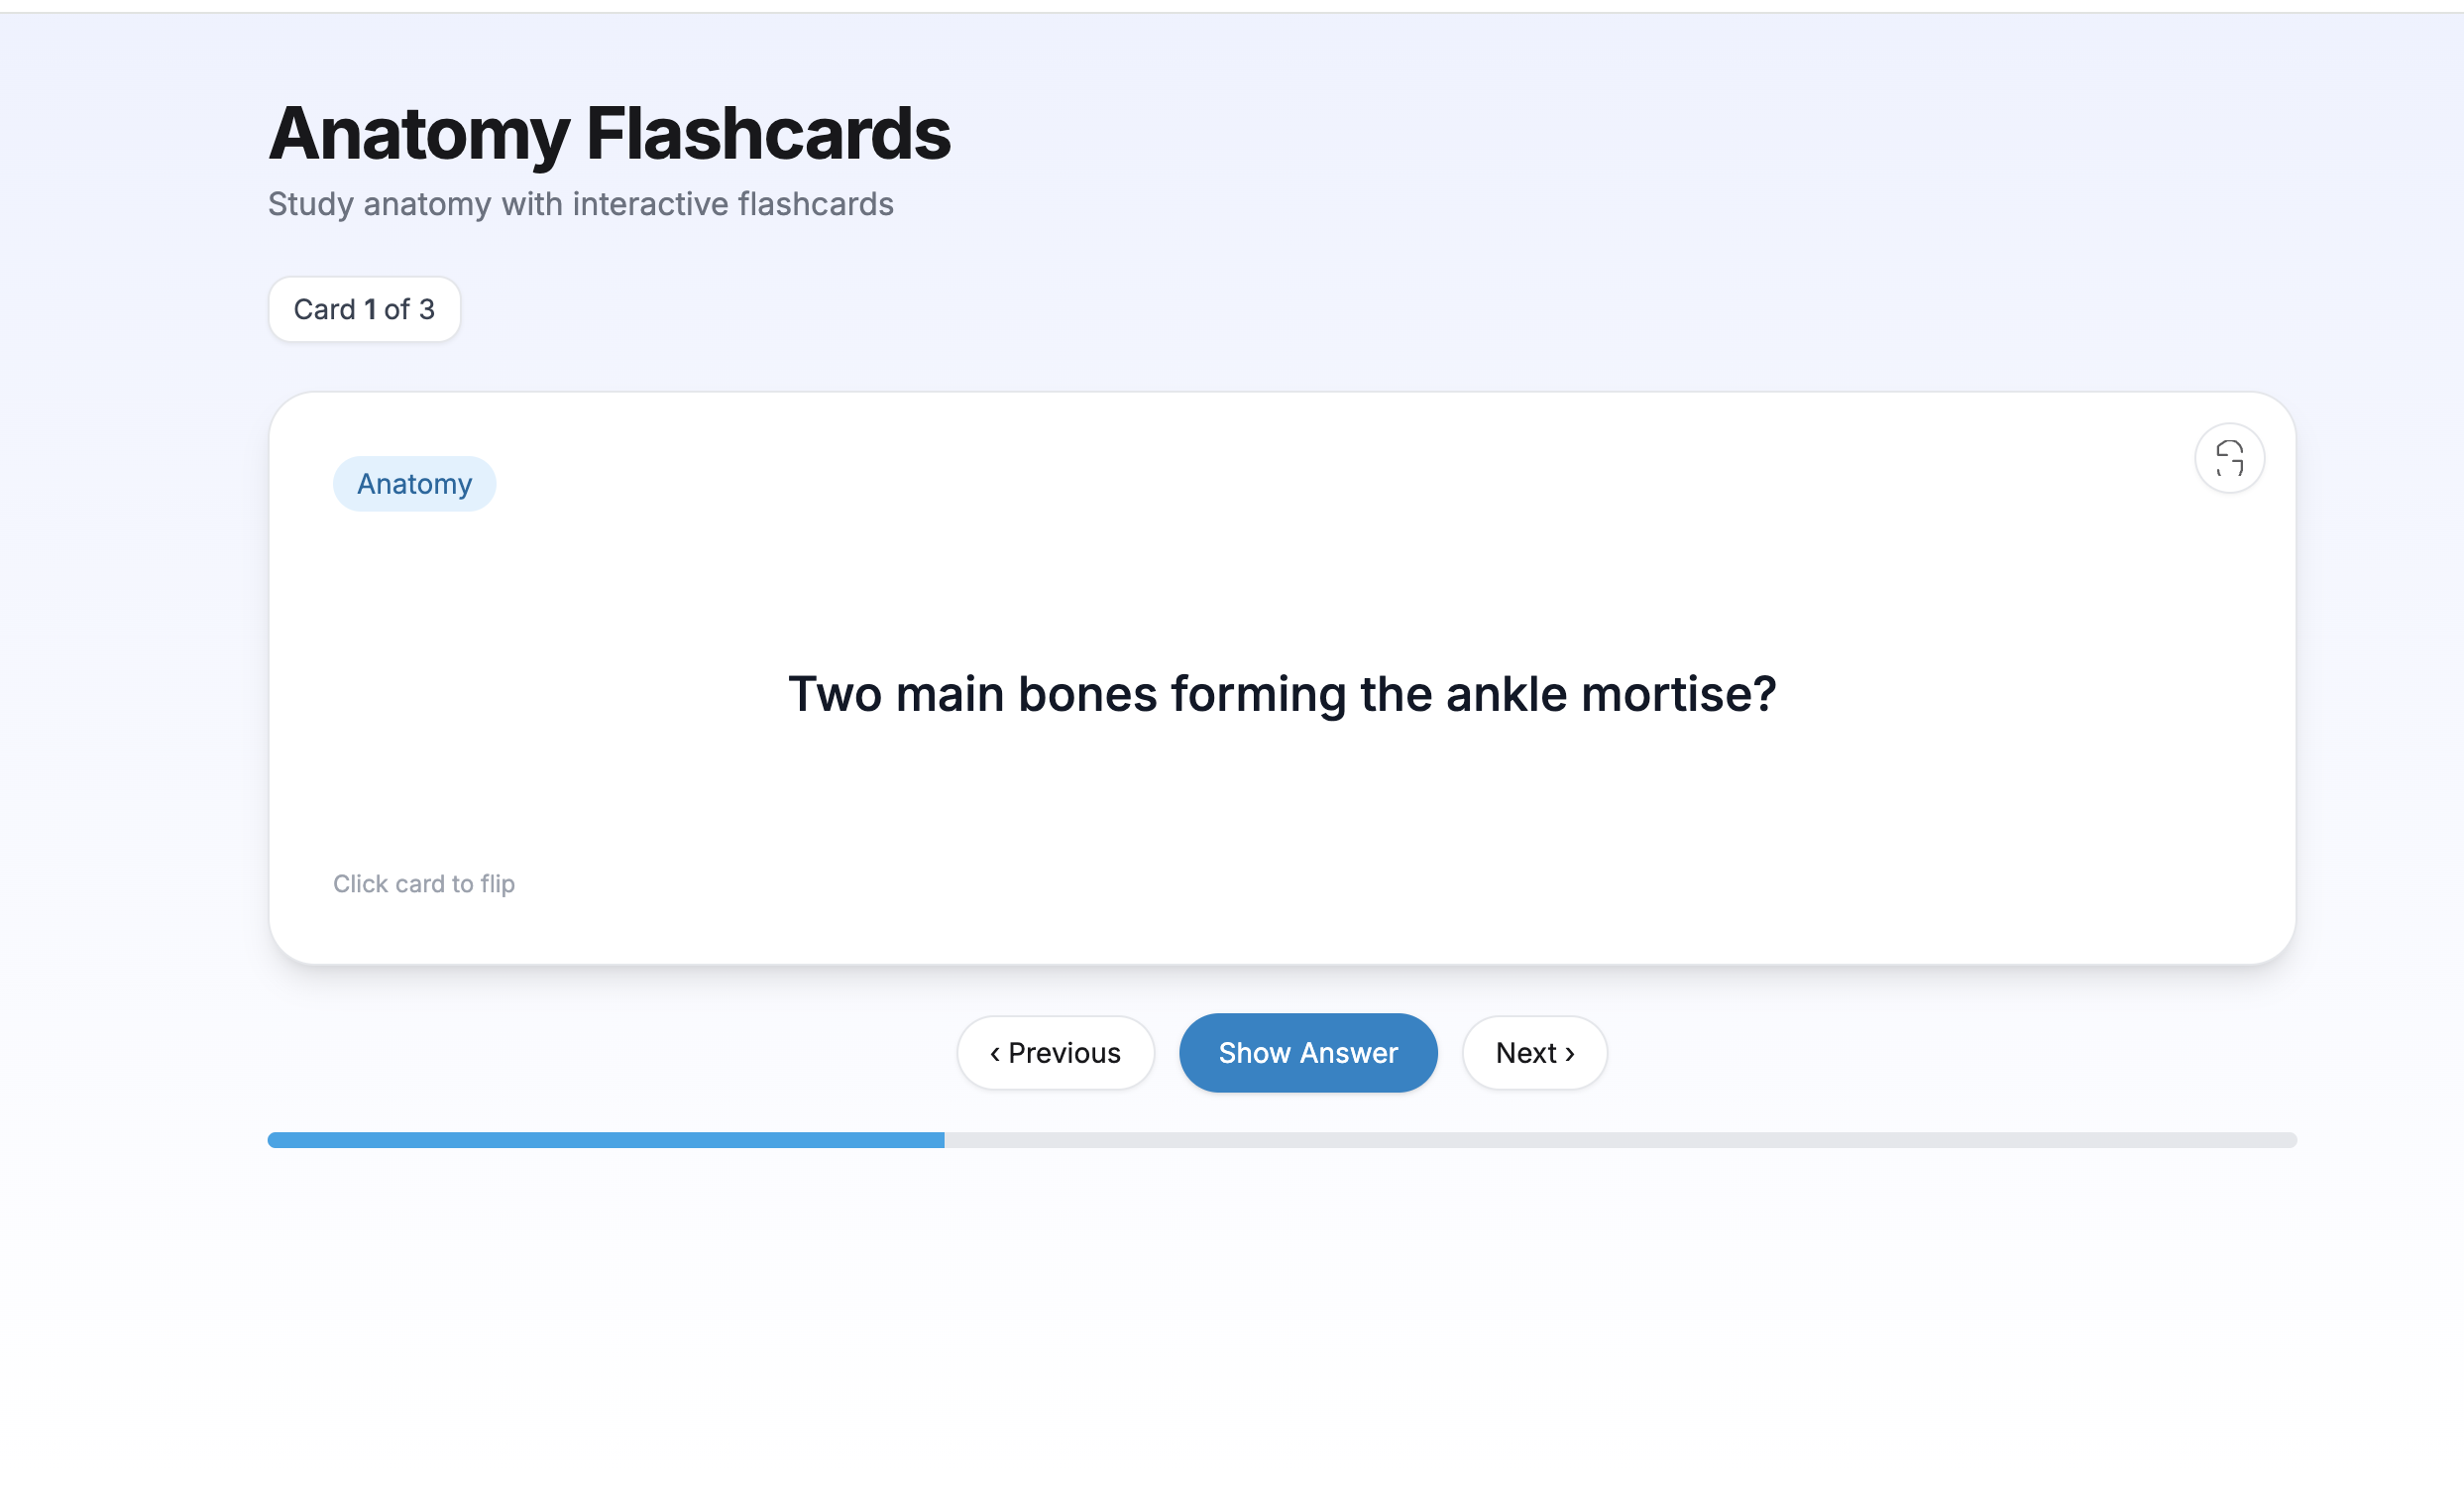Click the total count 3 in card counter
The image size is (2464, 1507).
click(427, 310)
